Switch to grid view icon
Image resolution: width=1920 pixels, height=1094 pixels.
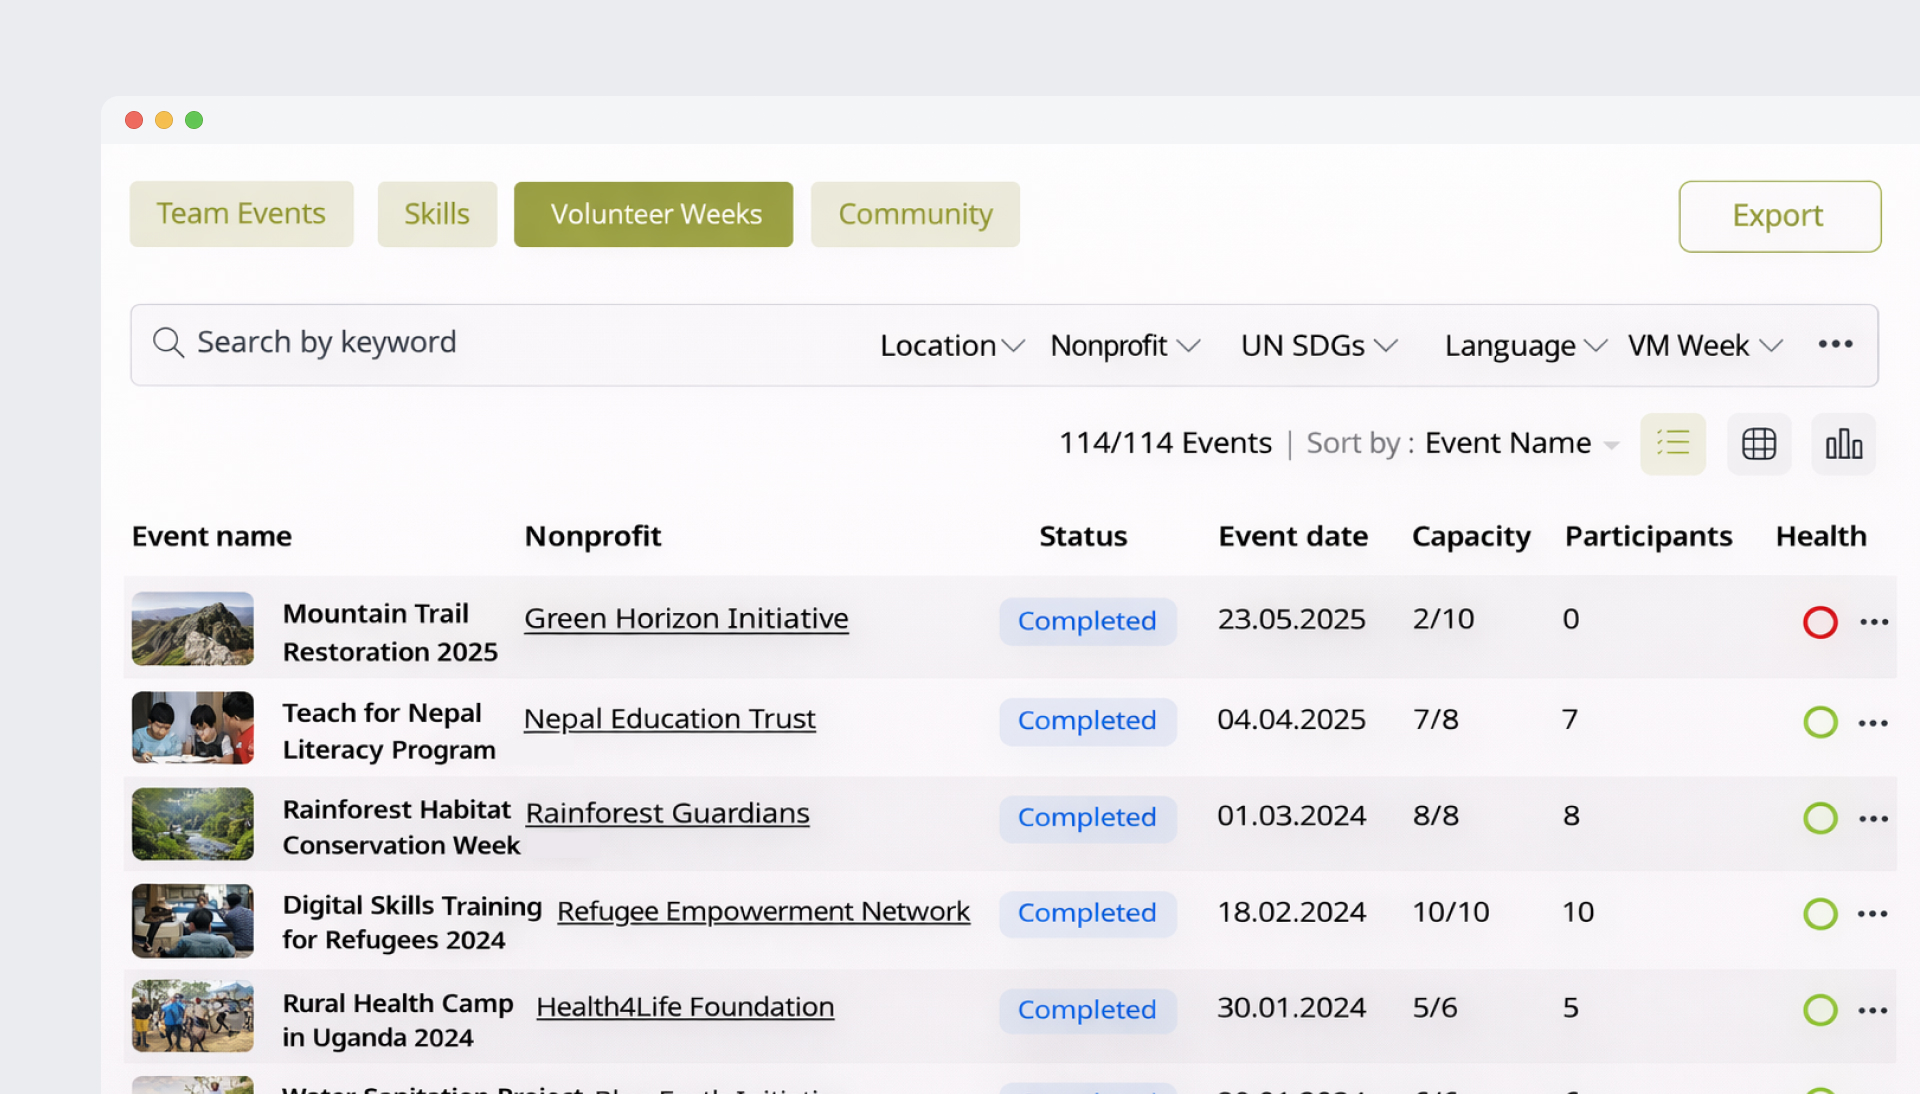click(x=1759, y=443)
